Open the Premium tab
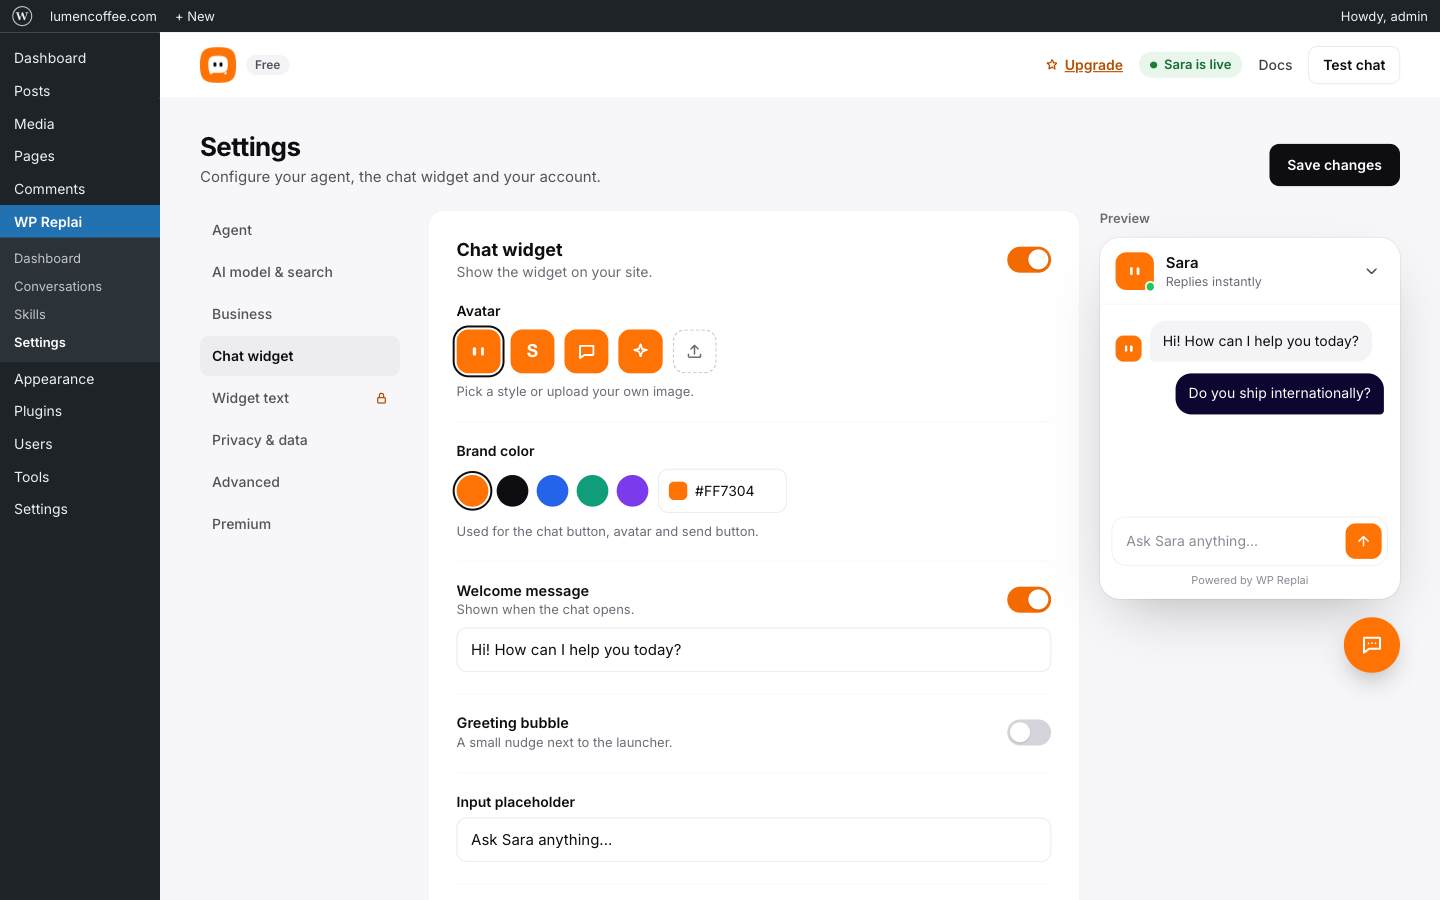Image resolution: width=1440 pixels, height=900 pixels. (x=300, y=524)
